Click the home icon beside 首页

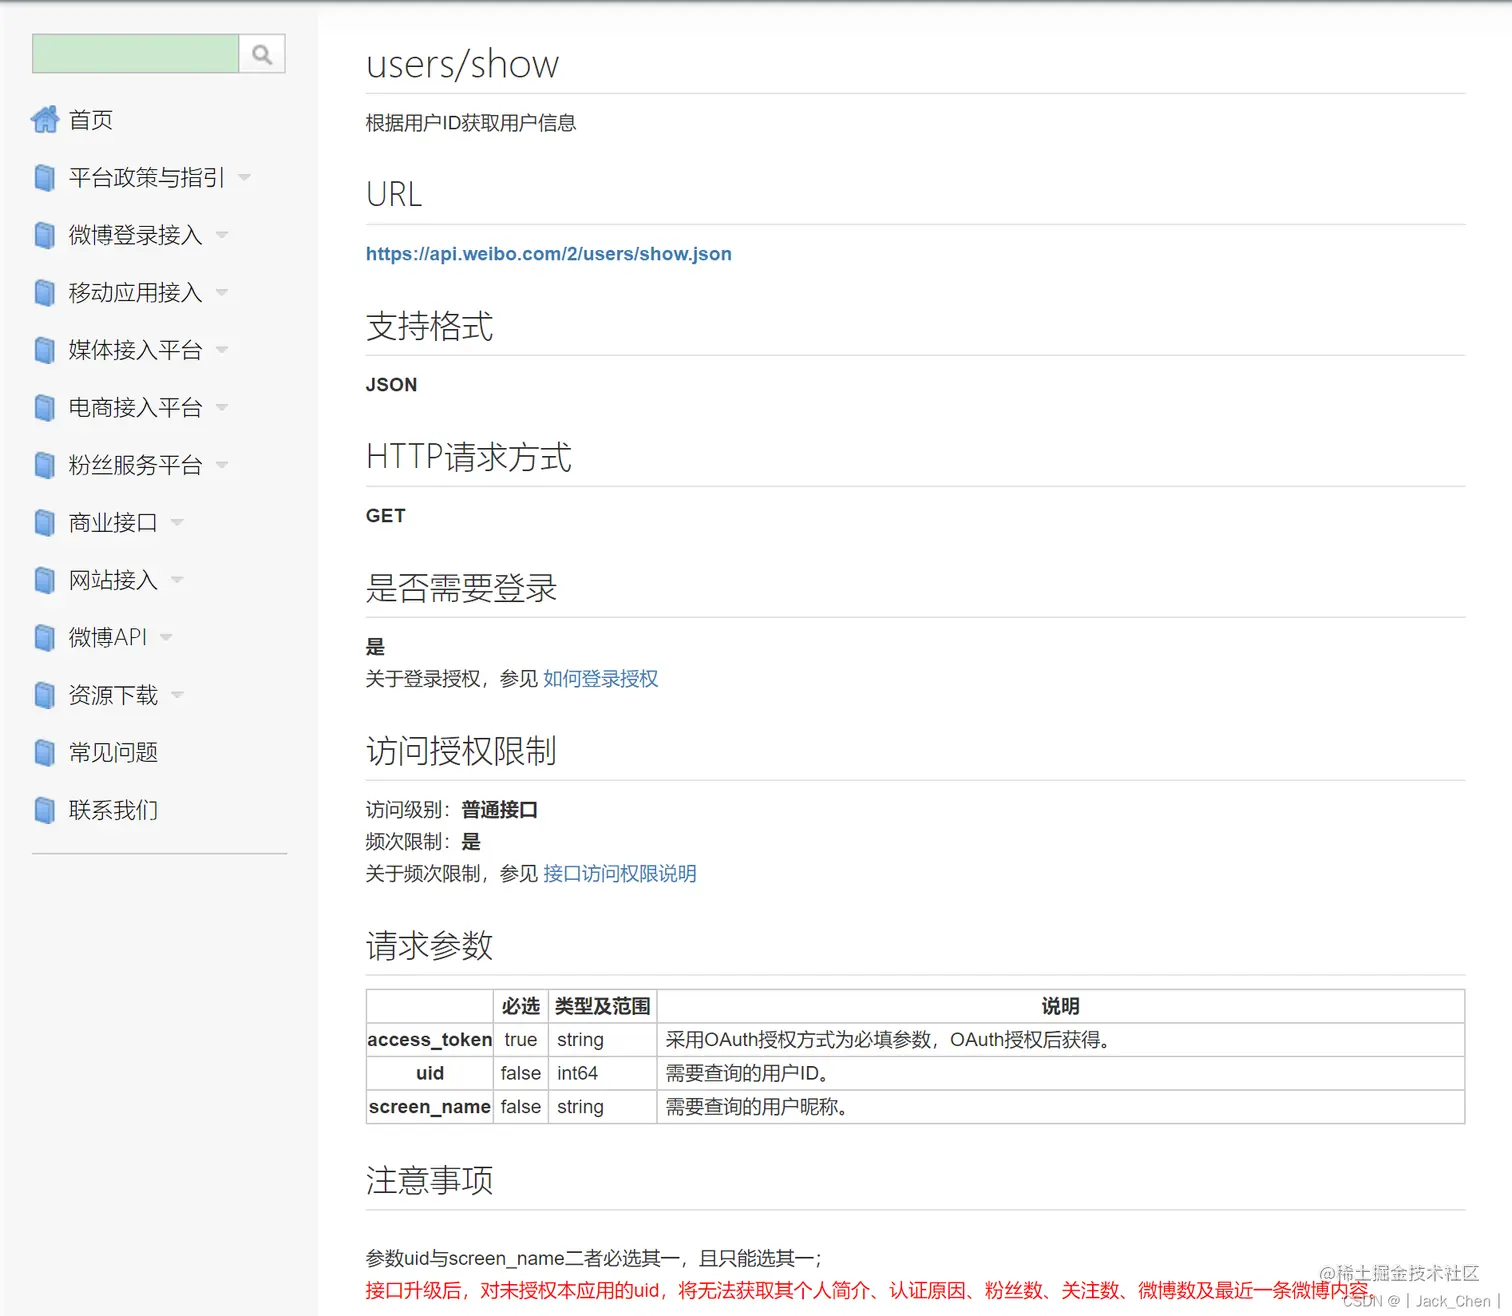click(45, 119)
